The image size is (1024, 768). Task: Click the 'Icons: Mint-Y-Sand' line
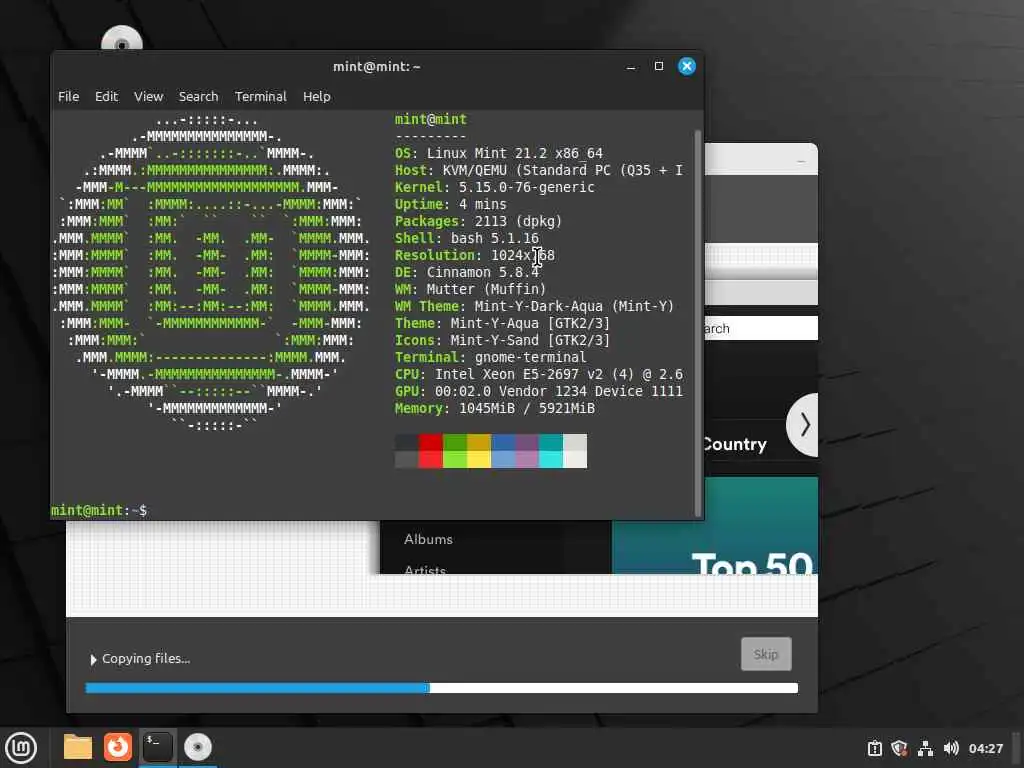click(502, 340)
